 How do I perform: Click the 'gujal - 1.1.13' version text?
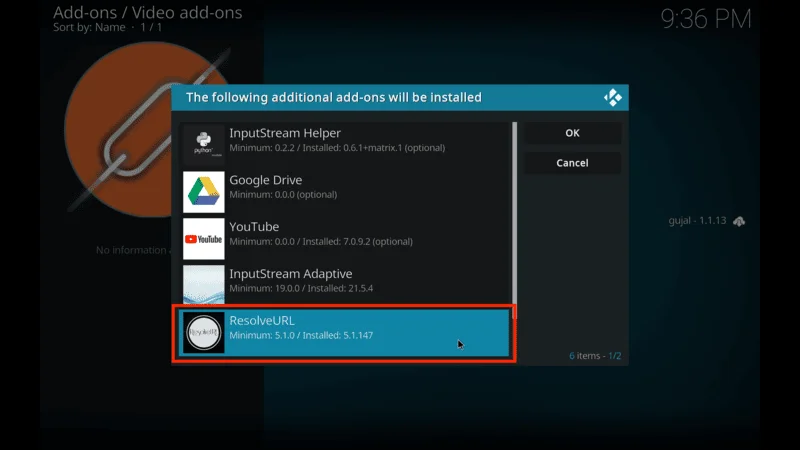pyautogui.click(x=697, y=220)
